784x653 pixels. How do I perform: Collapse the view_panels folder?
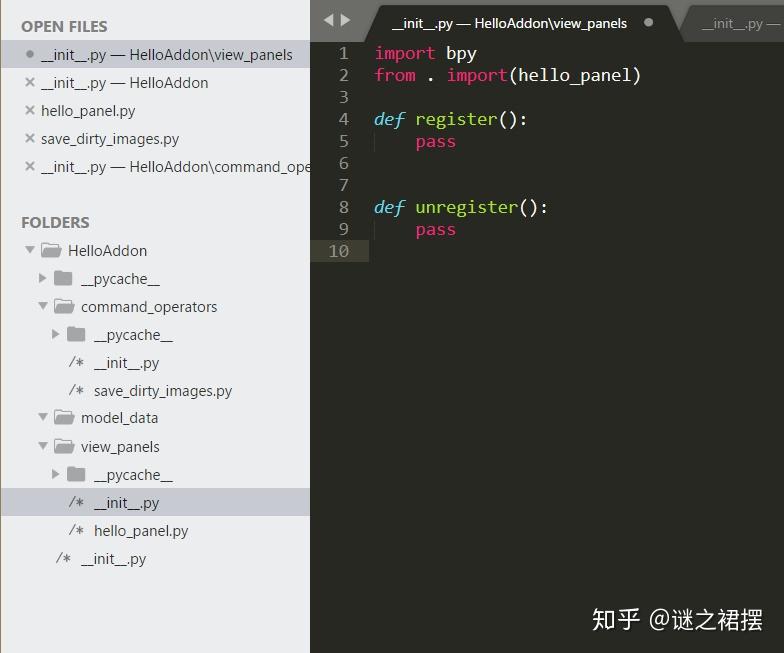43,446
